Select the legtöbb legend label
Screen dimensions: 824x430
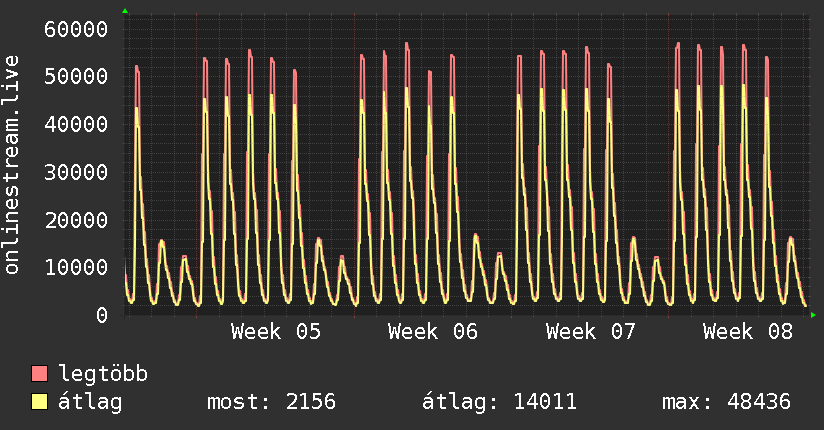pyautogui.click(x=103, y=374)
